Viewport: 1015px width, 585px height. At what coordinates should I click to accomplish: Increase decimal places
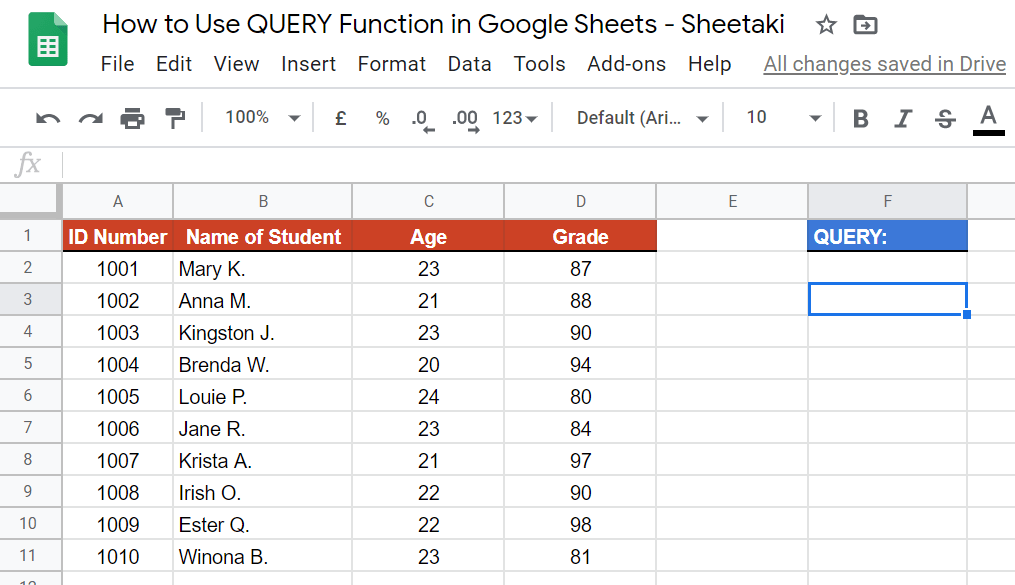point(464,117)
